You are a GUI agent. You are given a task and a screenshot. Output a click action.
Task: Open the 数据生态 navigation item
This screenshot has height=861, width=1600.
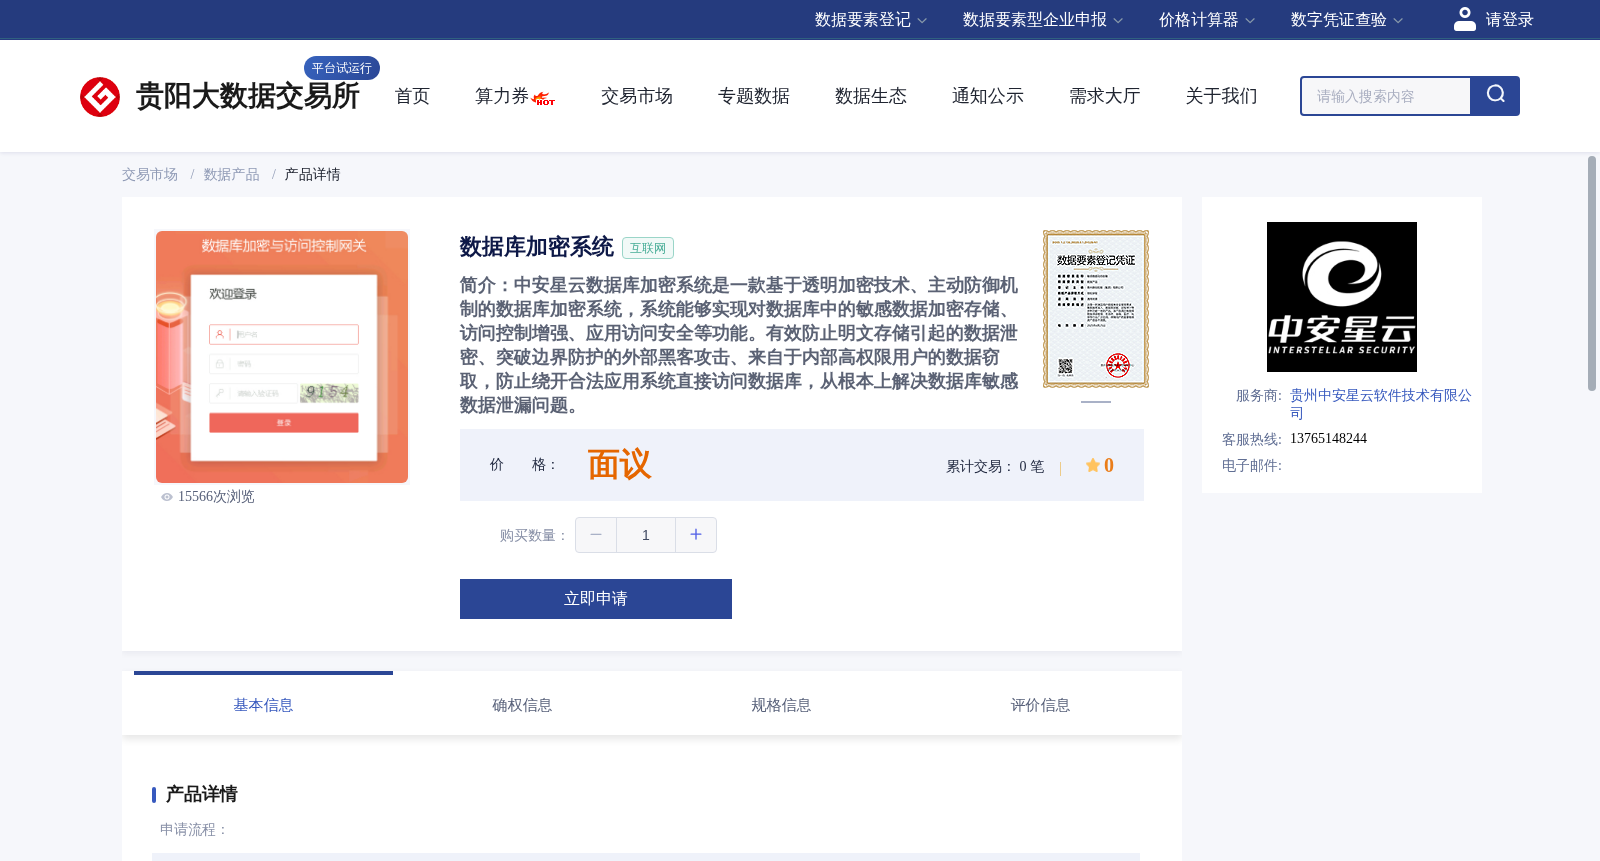[871, 96]
